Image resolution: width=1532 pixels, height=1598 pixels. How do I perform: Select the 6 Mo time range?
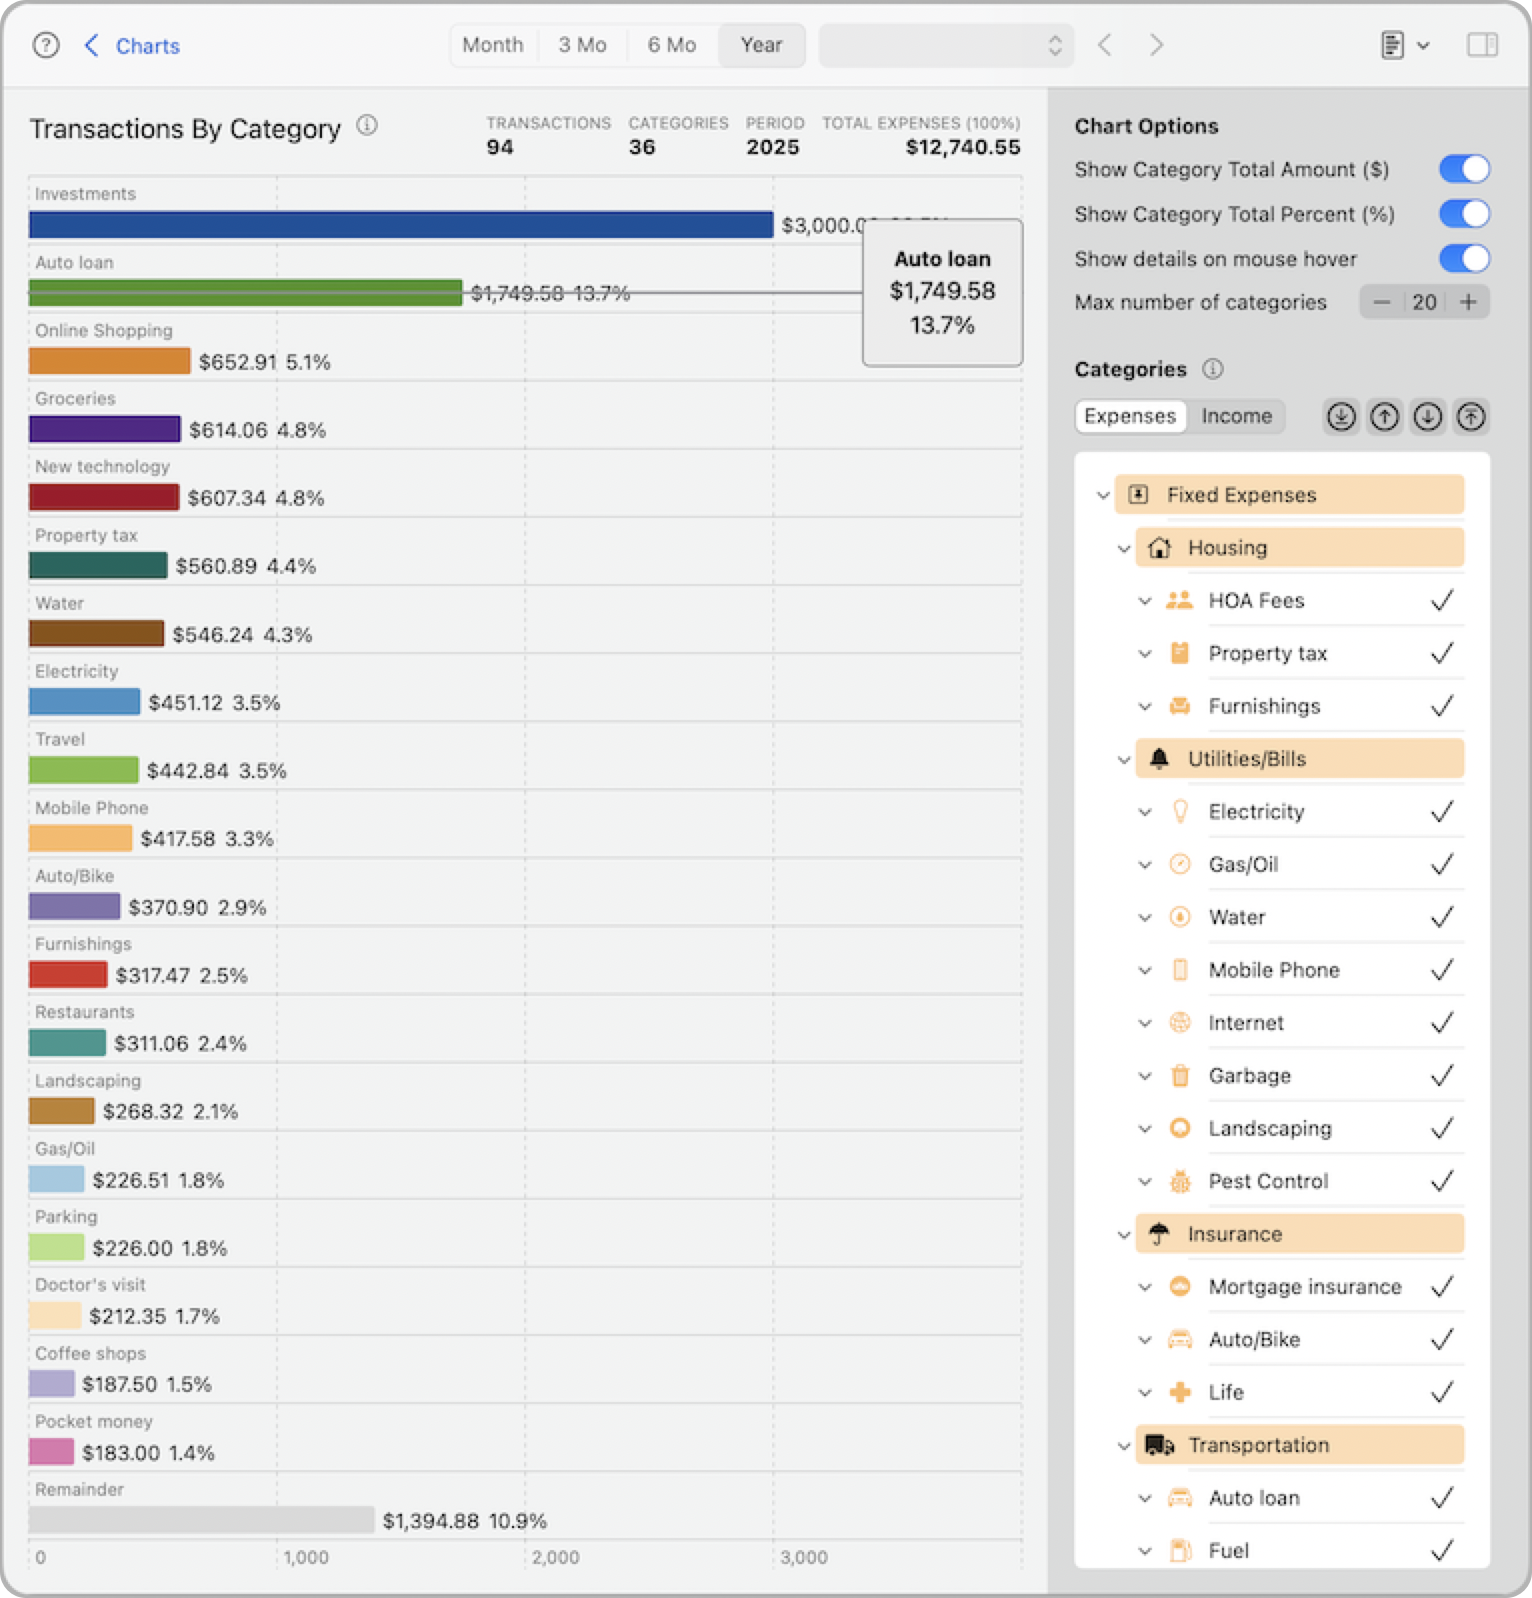pyautogui.click(x=671, y=45)
